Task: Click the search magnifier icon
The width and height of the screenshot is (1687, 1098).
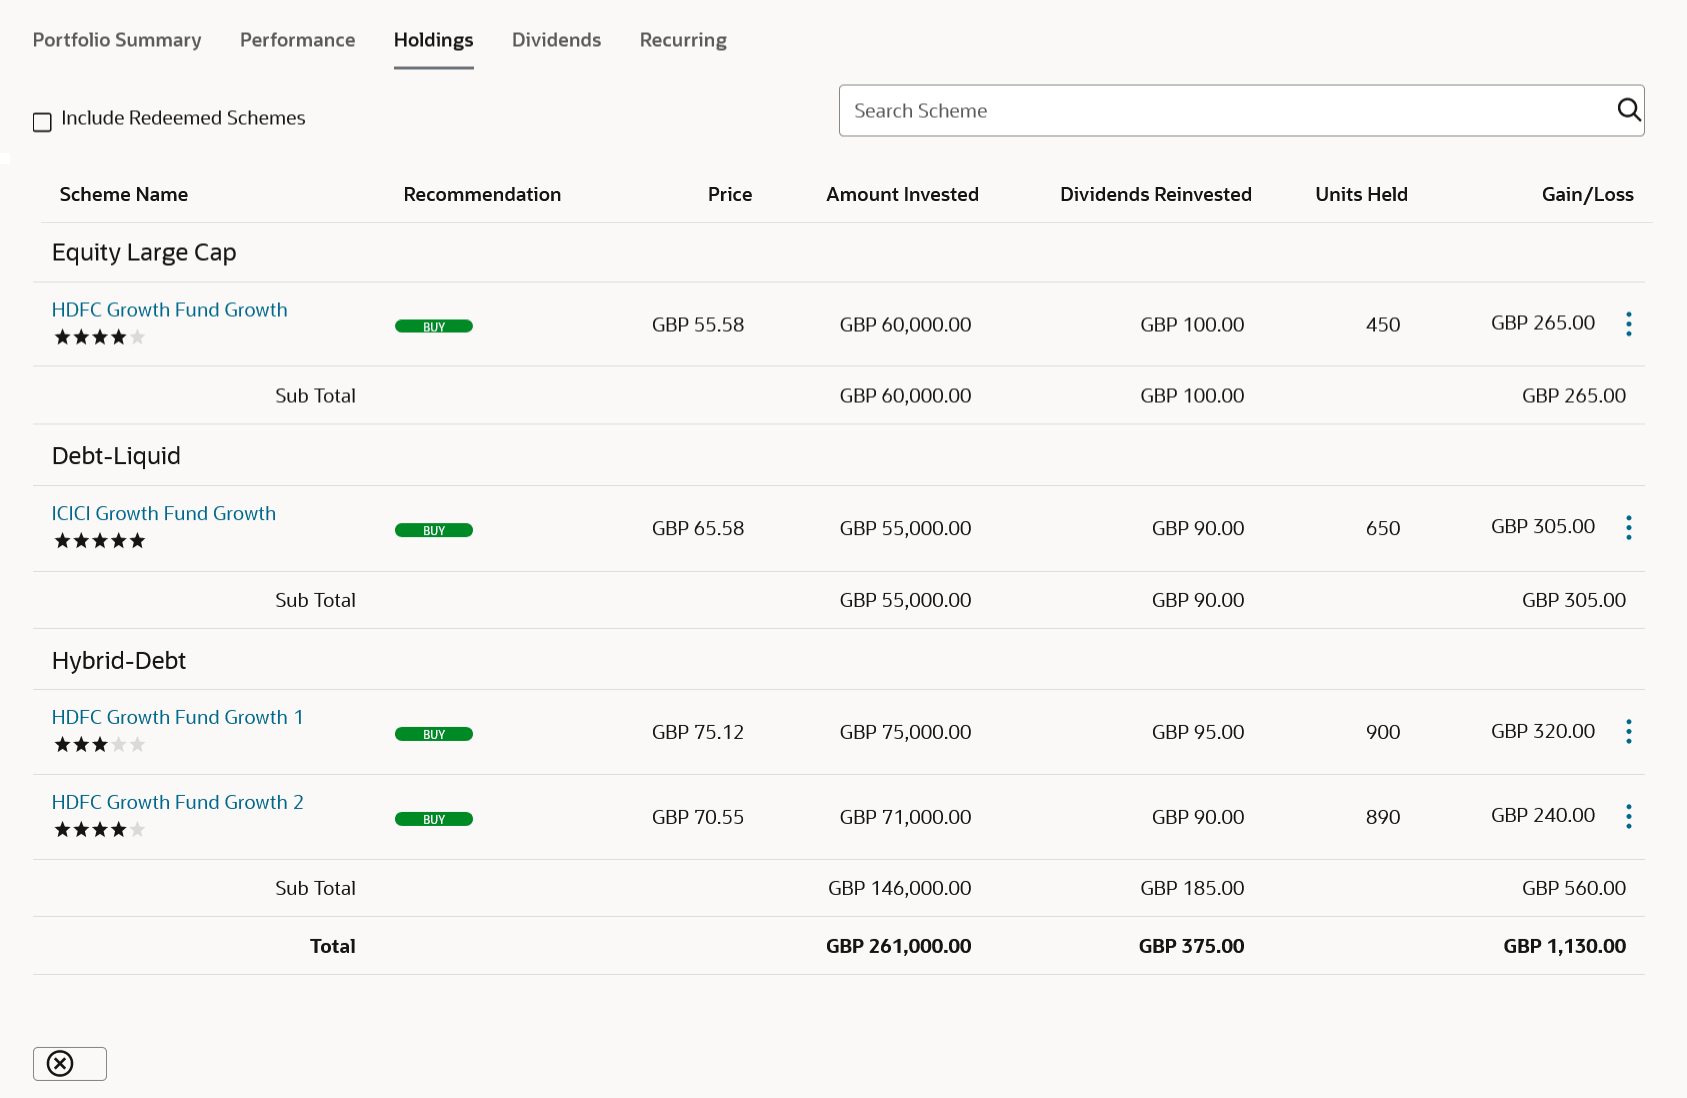Action: tap(1628, 110)
